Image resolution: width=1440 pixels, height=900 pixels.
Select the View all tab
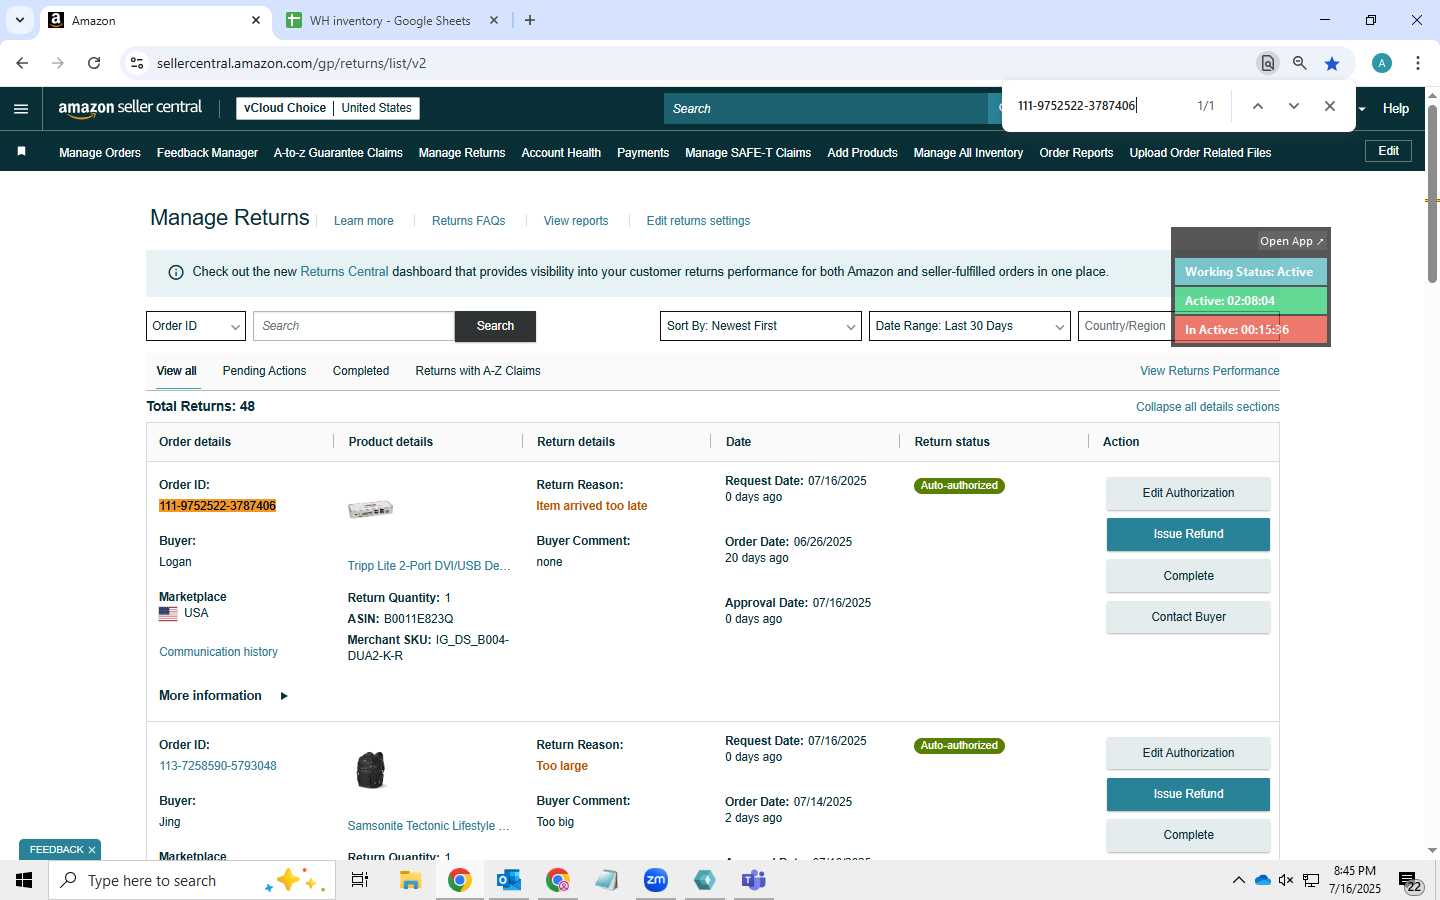(x=176, y=371)
